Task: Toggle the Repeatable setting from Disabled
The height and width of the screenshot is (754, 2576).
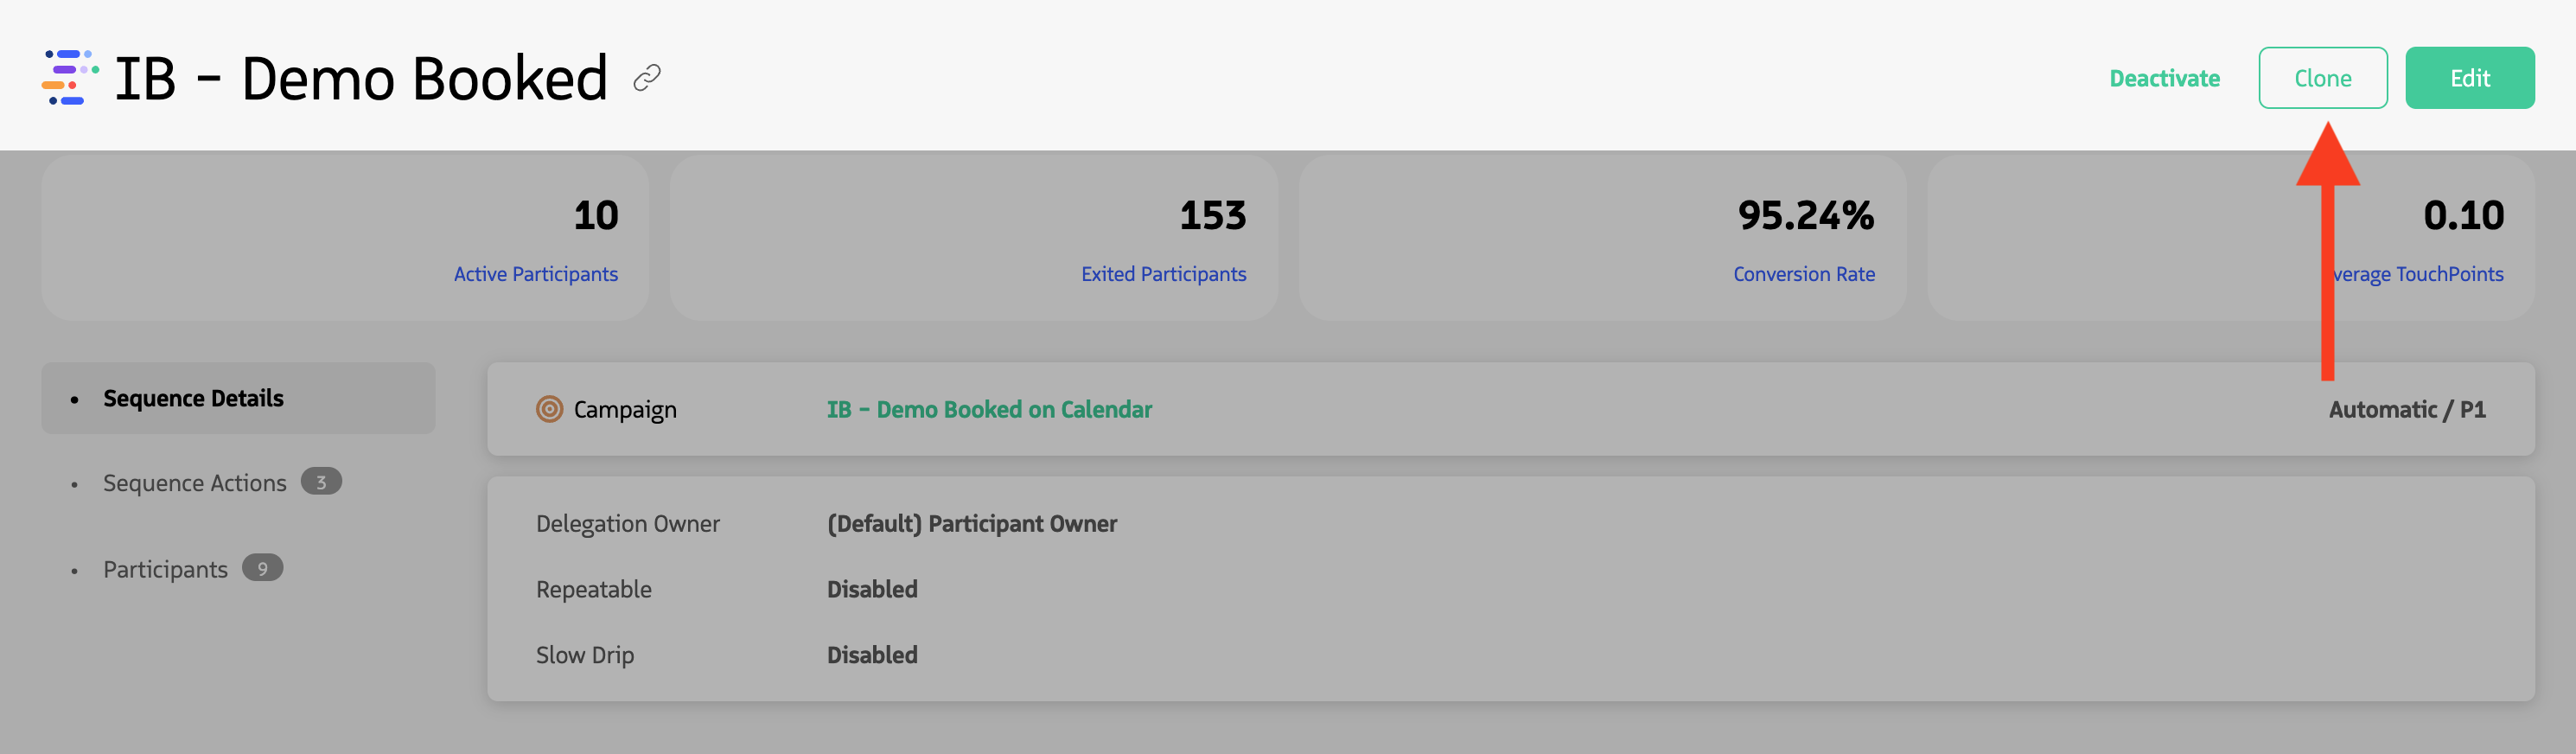Action: (871, 589)
